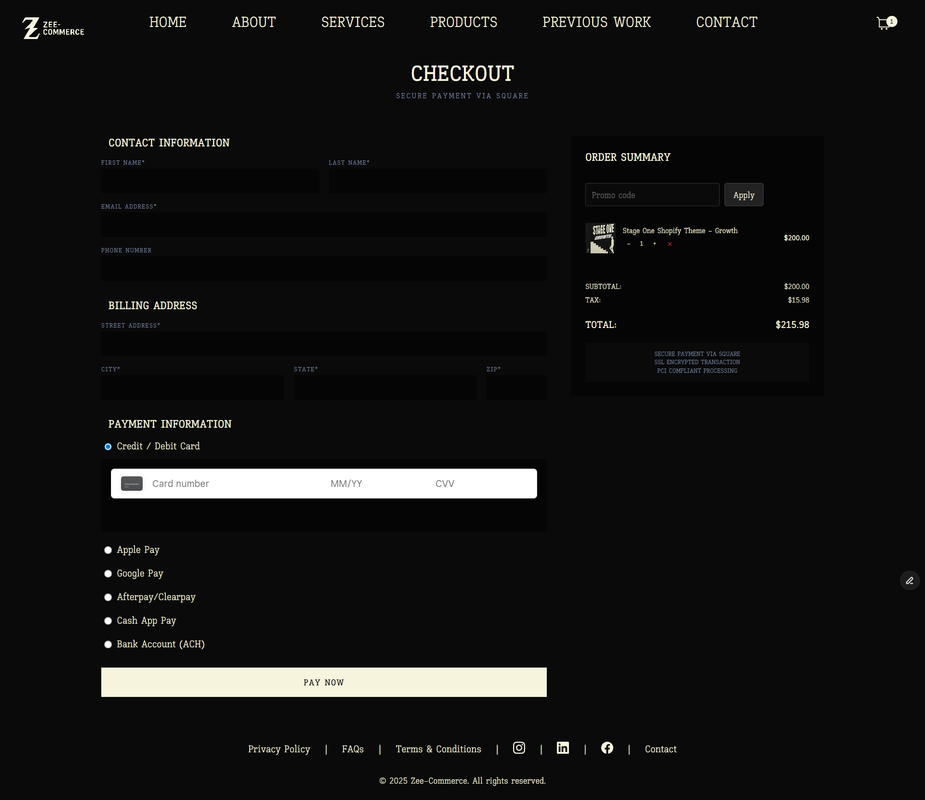The width and height of the screenshot is (925, 800).
Task: Remove item with red X
Action: point(670,244)
